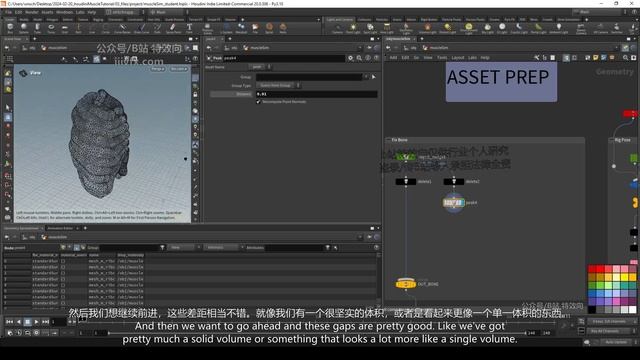640x360 pixels.
Task: Pick the black palette color swatch
Action: (592, 310)
